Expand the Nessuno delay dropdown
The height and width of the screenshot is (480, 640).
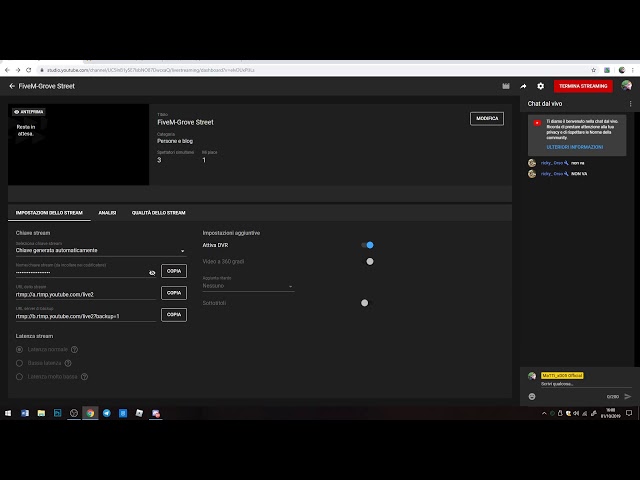point(248,286)
